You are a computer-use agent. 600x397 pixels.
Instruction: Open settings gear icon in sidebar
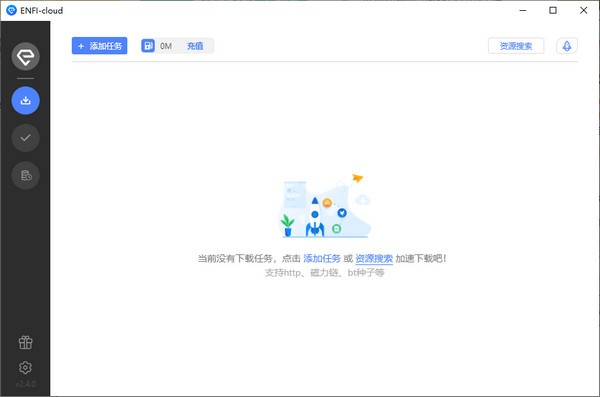(x=25, y=368)
